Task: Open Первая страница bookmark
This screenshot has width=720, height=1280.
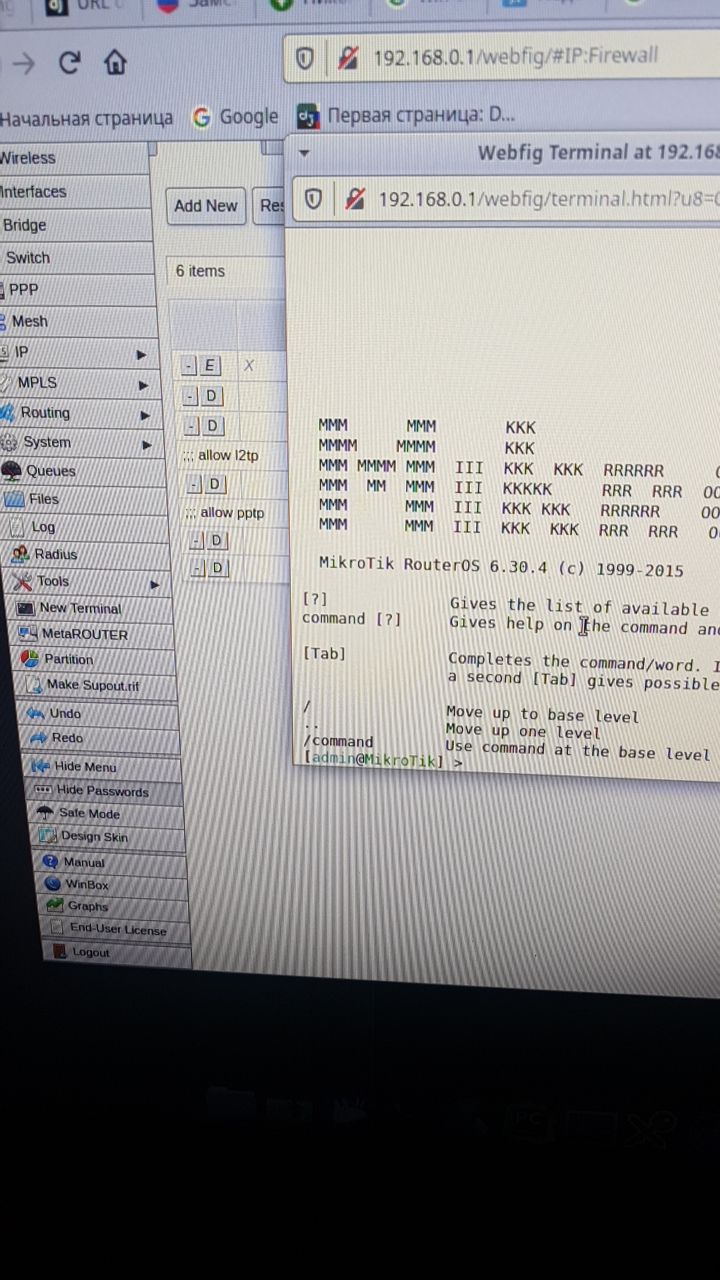Action: tap(407, 115)
